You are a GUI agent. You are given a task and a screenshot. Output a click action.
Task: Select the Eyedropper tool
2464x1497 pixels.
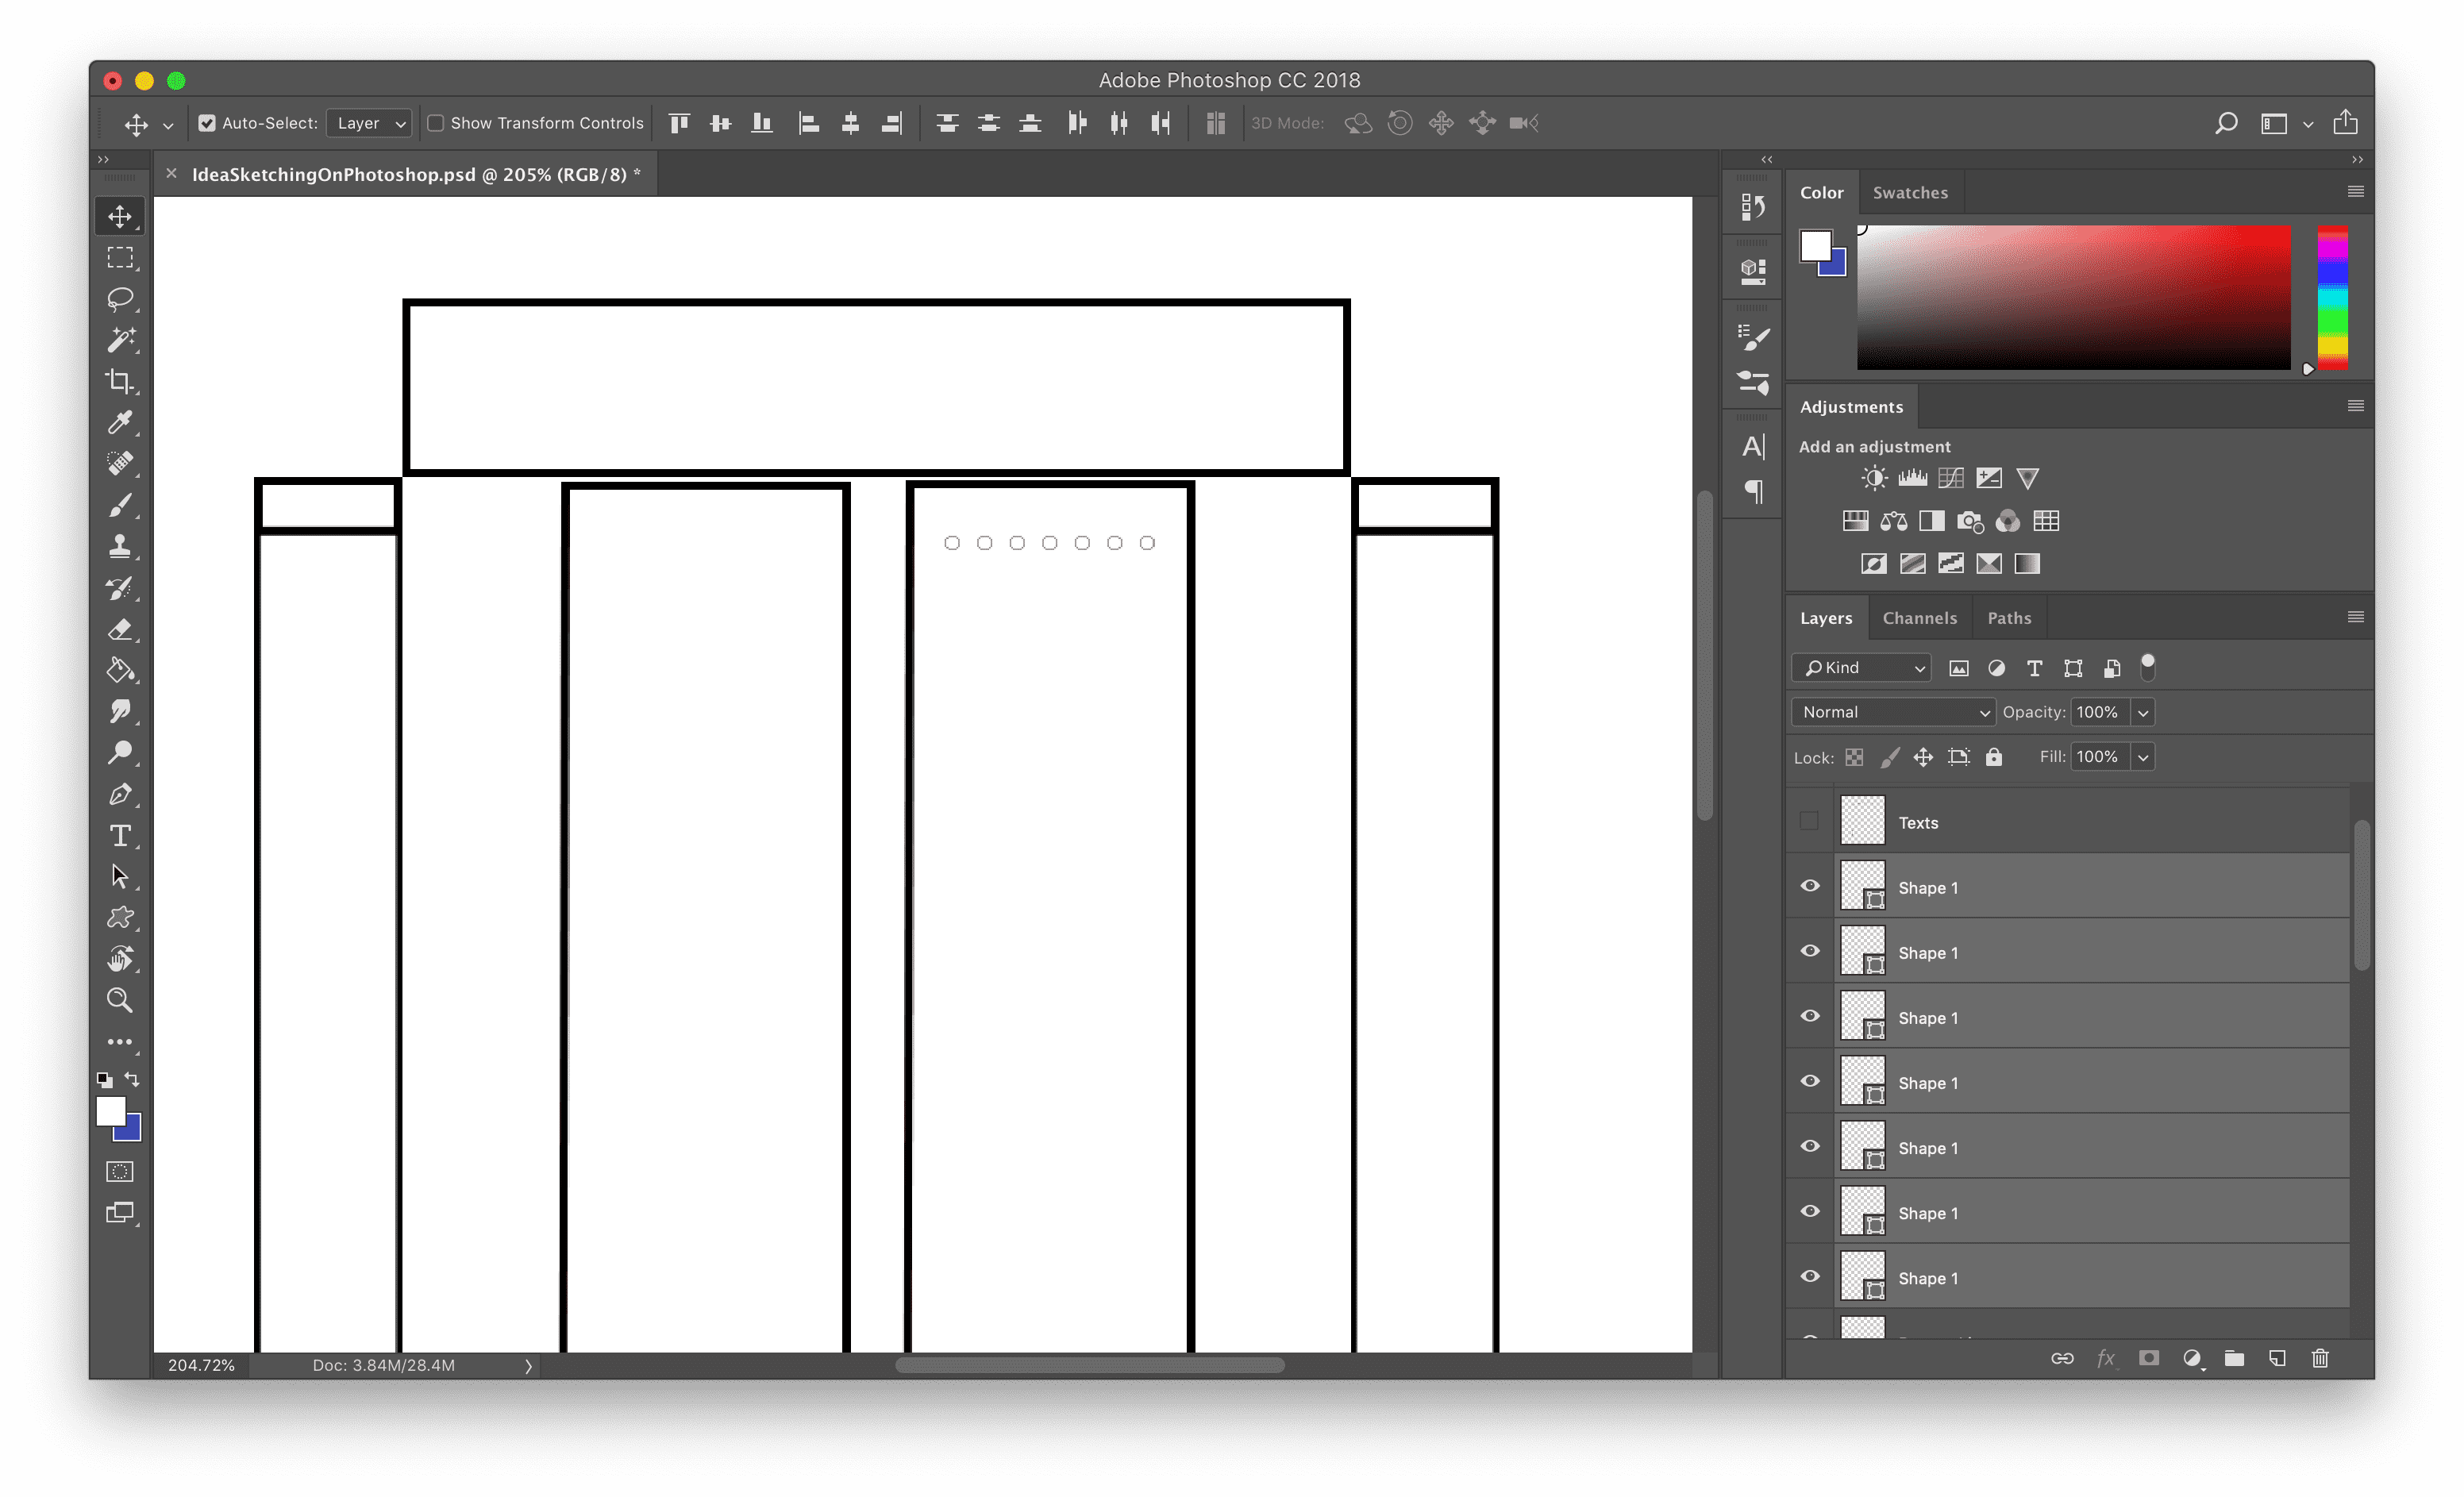tap(120, 422)
